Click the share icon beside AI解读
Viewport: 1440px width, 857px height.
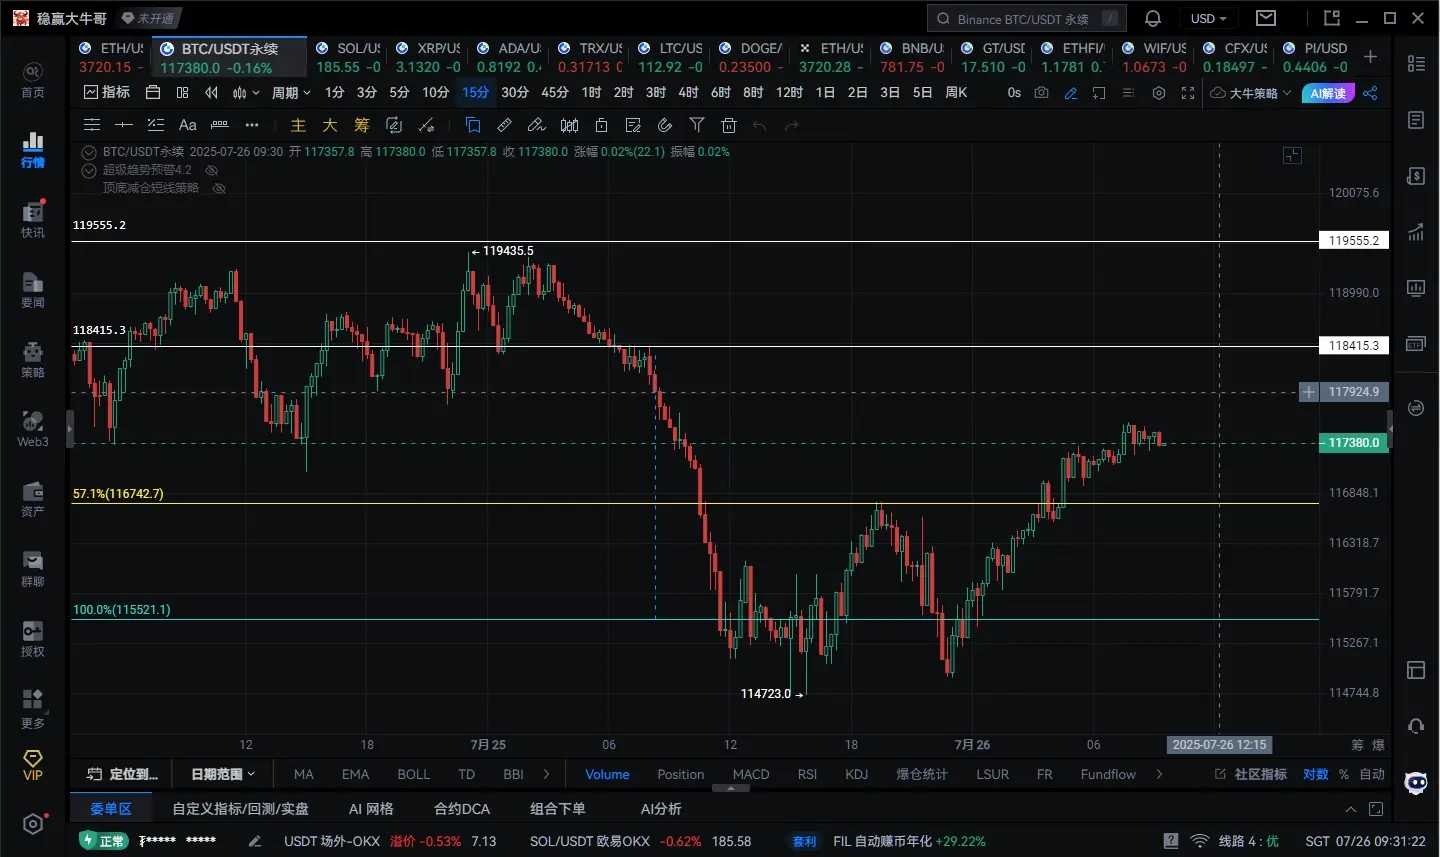[1370, 92]
